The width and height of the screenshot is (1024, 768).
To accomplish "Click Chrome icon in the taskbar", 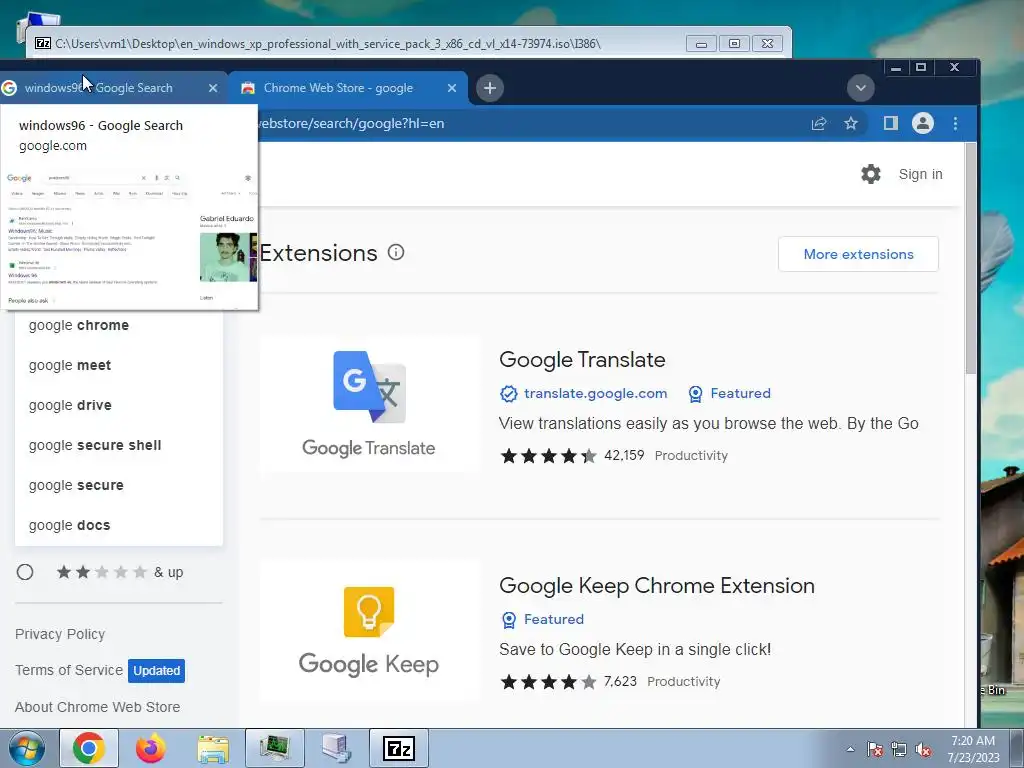I will (x=89, y=748).
